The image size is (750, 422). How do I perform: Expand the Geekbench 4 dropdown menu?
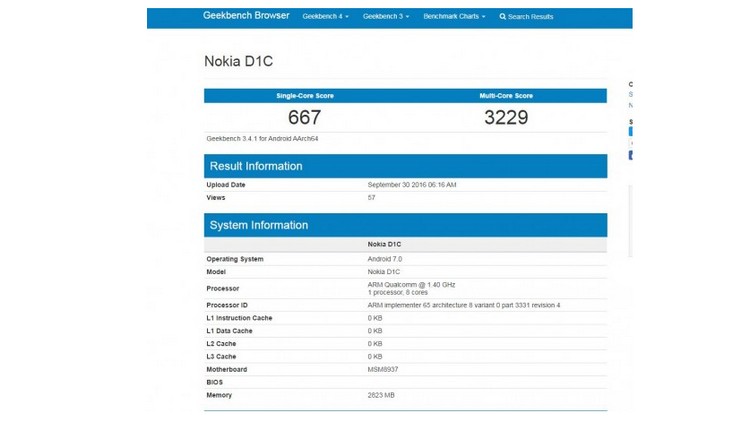click(325, 16)
